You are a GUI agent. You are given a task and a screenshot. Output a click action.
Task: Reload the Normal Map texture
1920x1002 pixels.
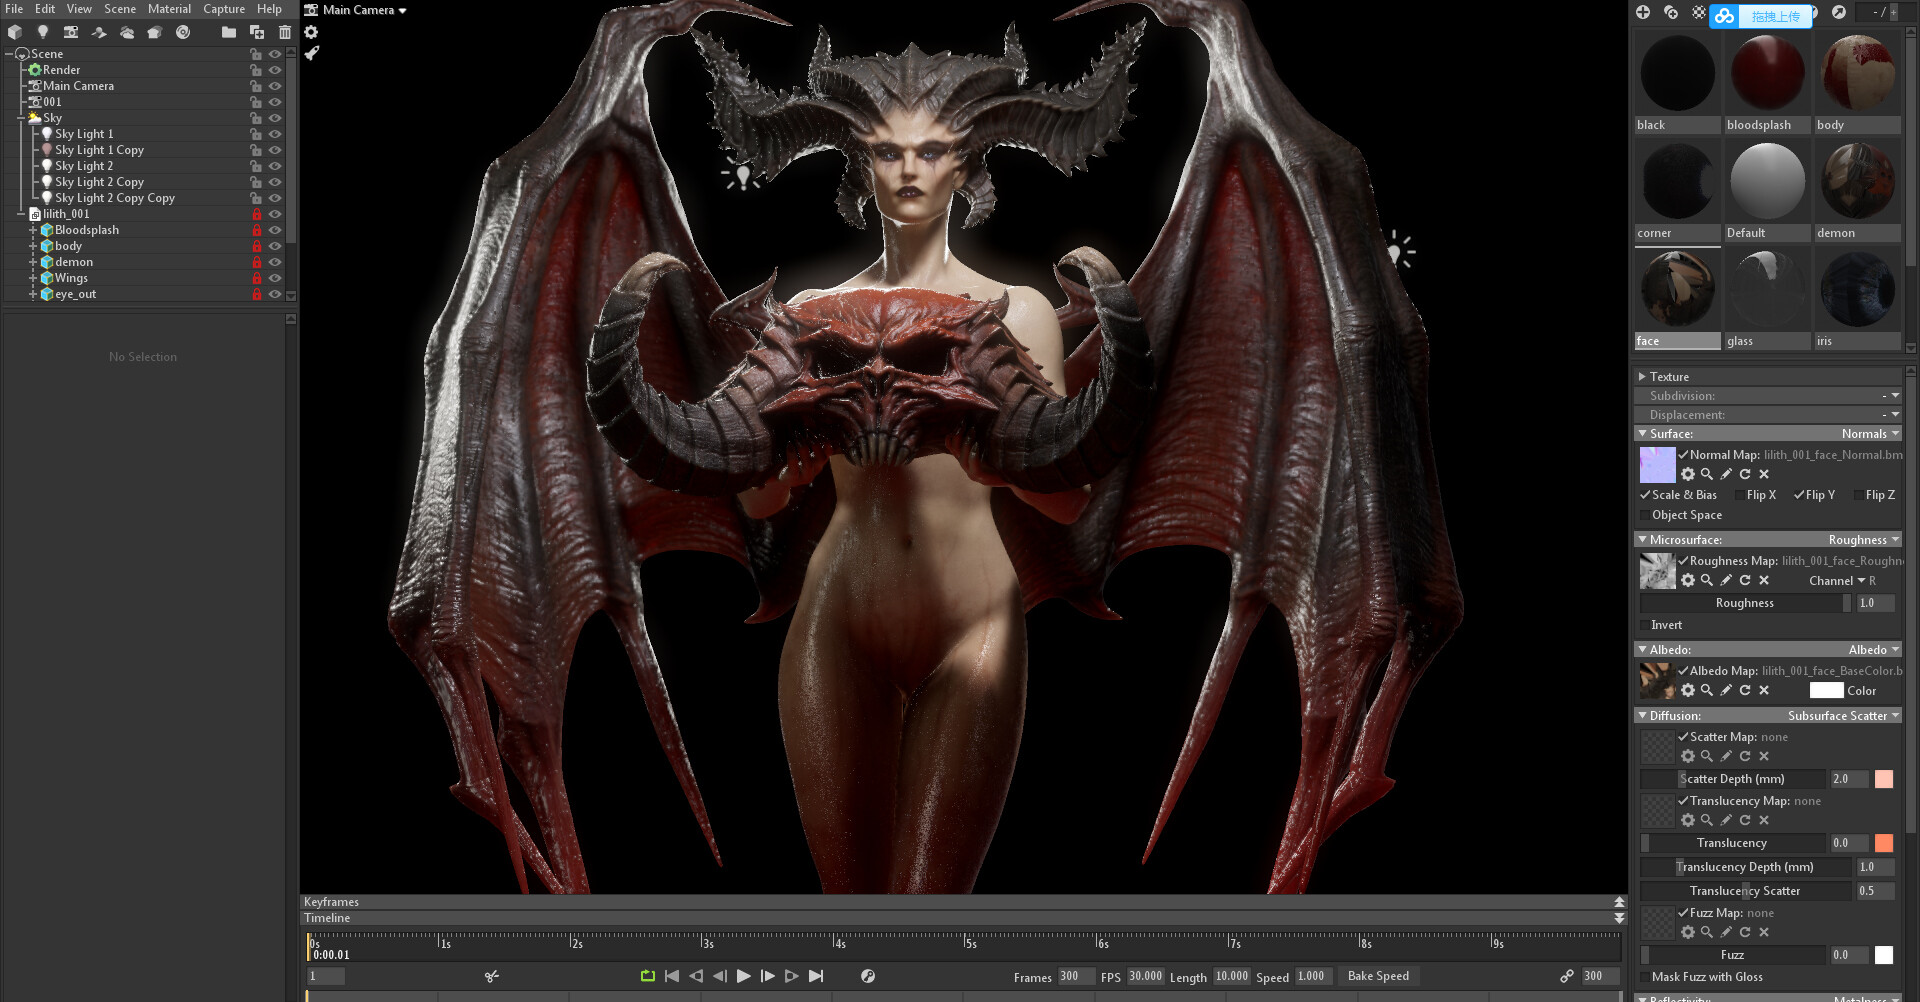pos(1745,474)
